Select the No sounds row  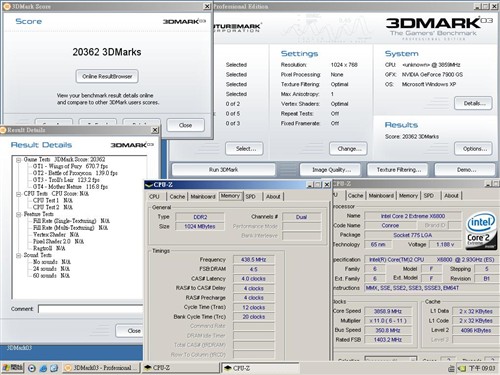(x=52, y=262)
